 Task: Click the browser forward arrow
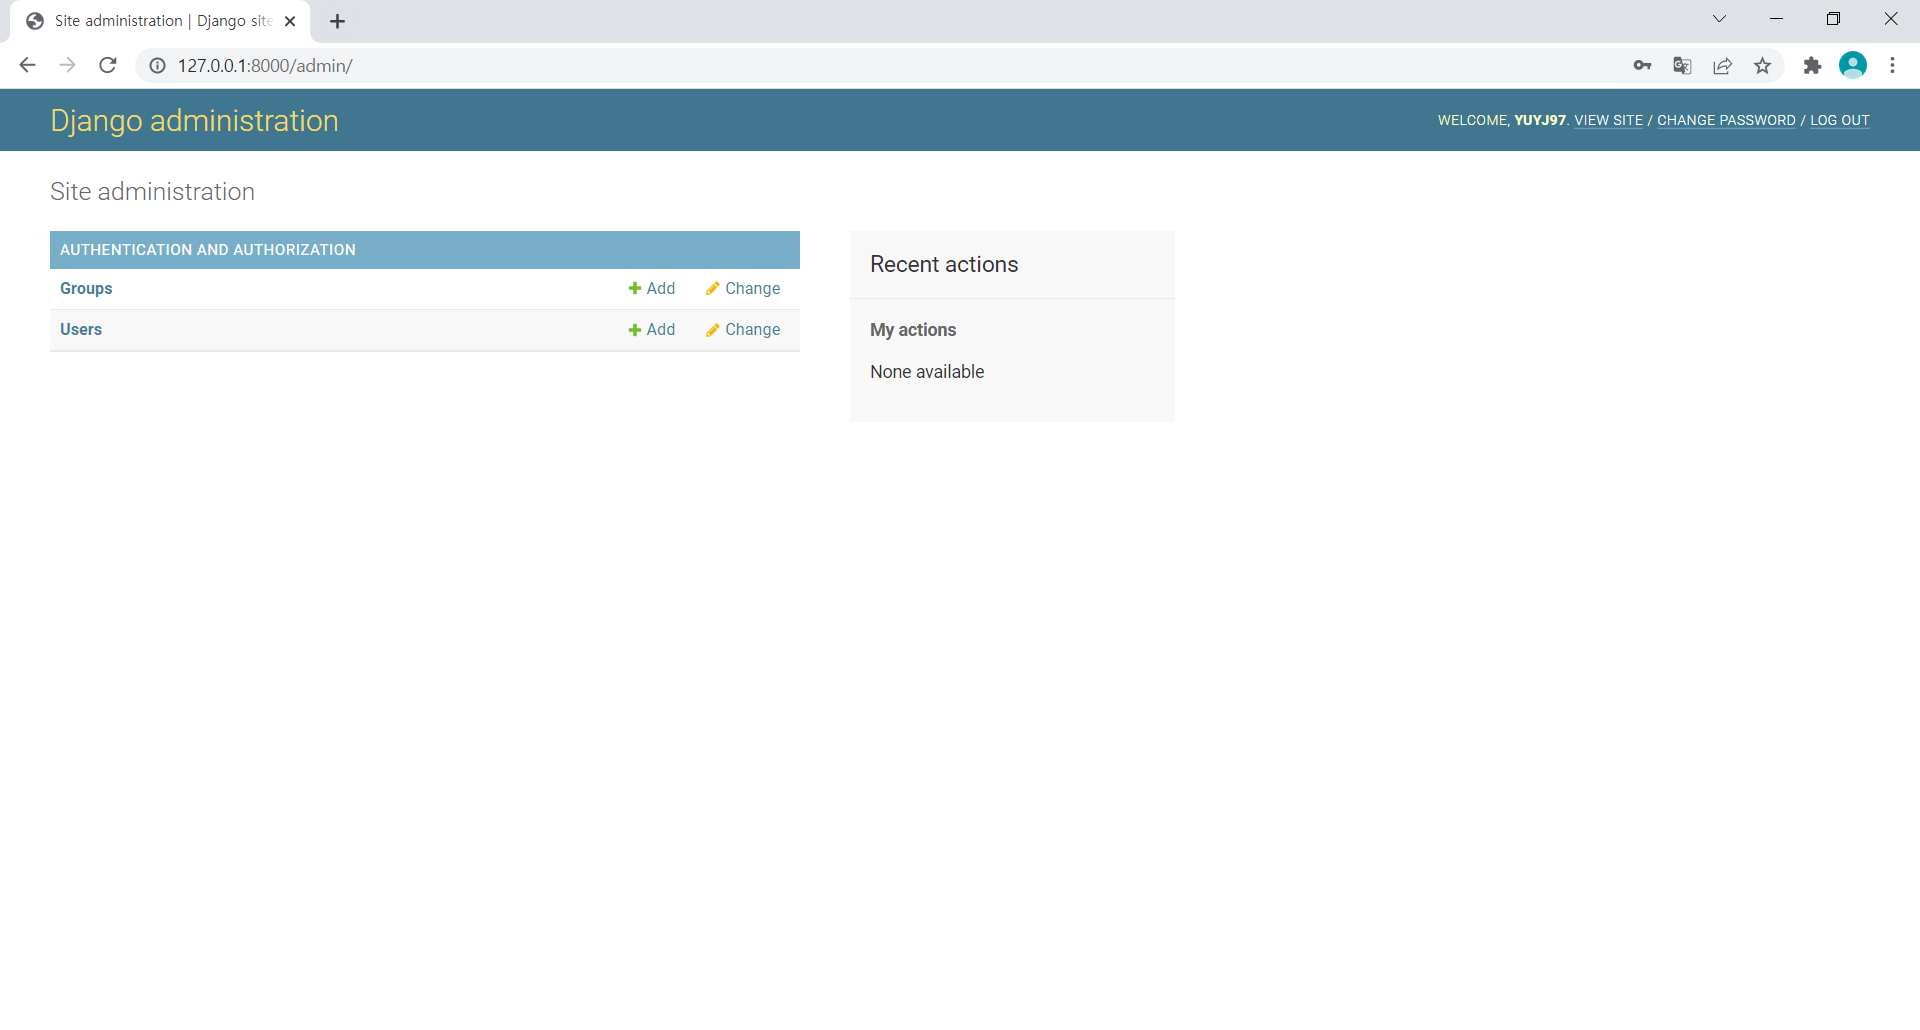click(67, 65)
